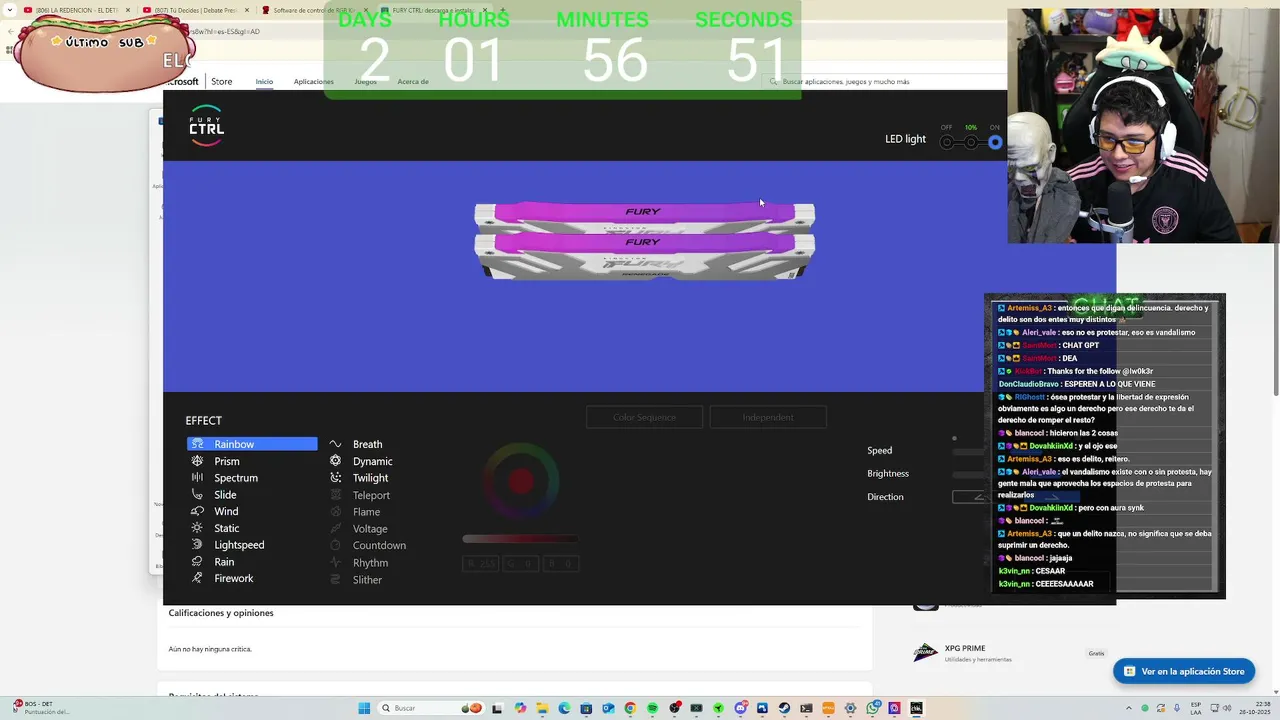The image size is (1280, 720).
Task: Open Steam from the taskbar
Action: [784, 708]
